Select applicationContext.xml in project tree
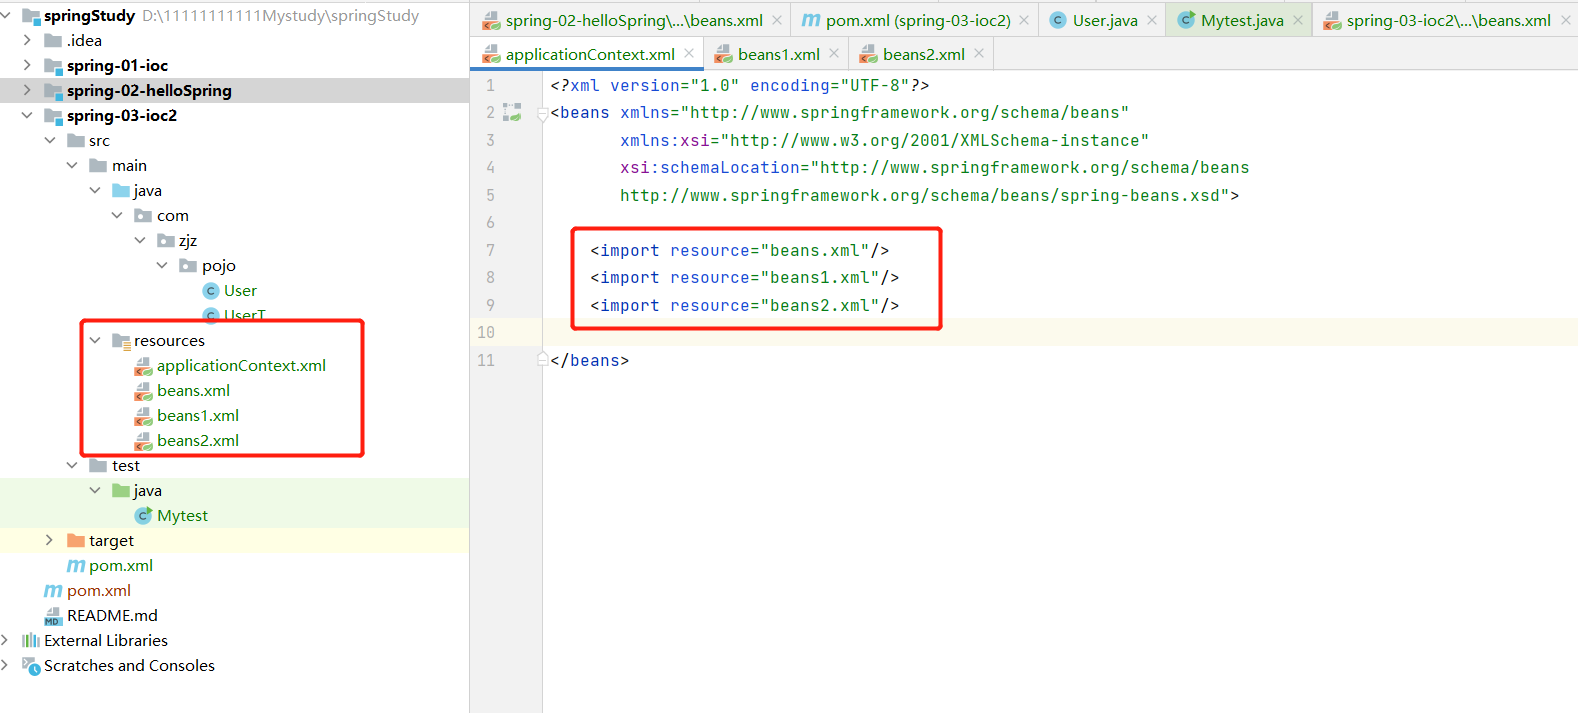The height and width of the screenshot is (713, 1578). [x=241, y=366]
